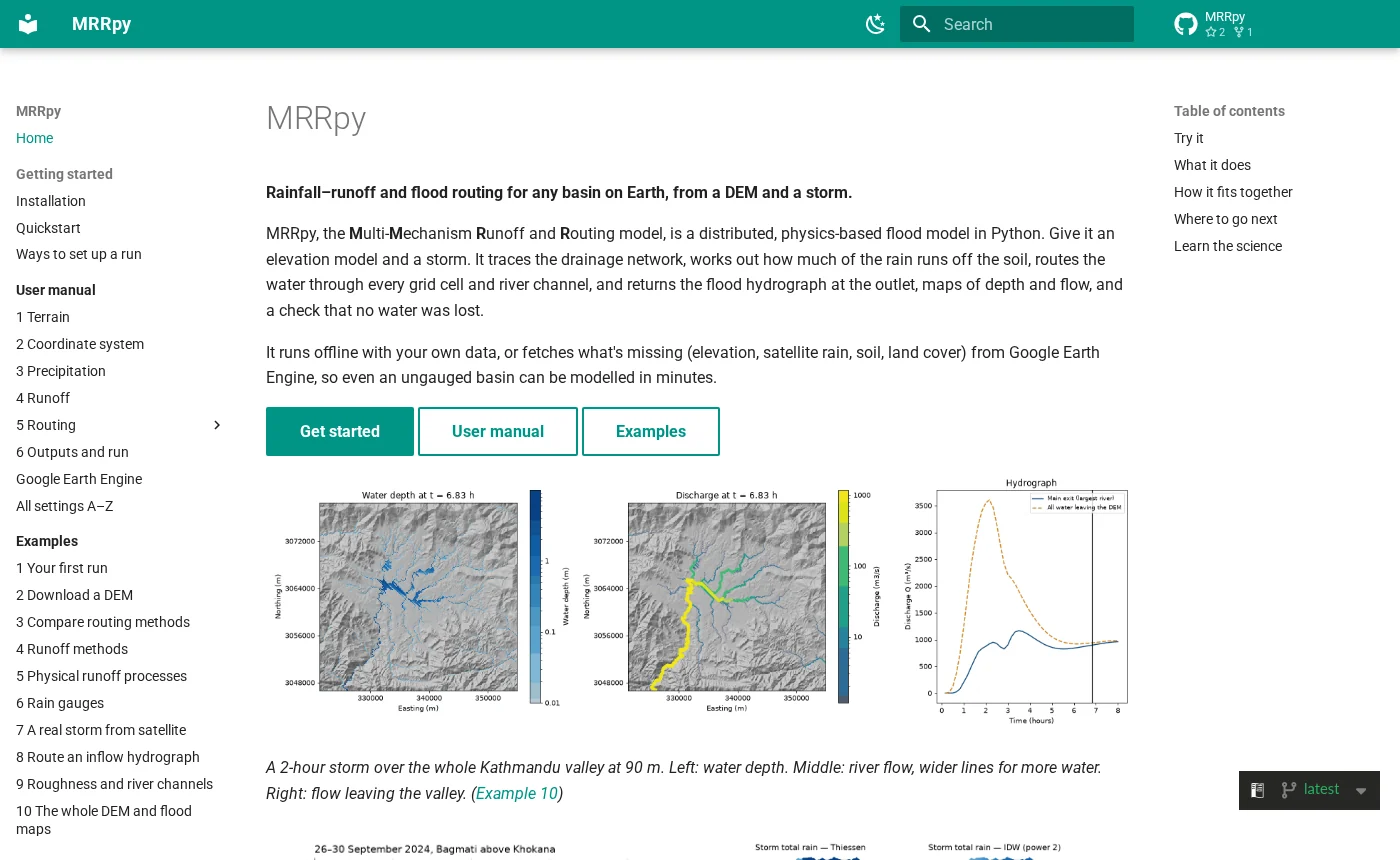Viewport: 1400px width, 860px height.
Task: Focus the Search input field
Action: [1017, 24]
